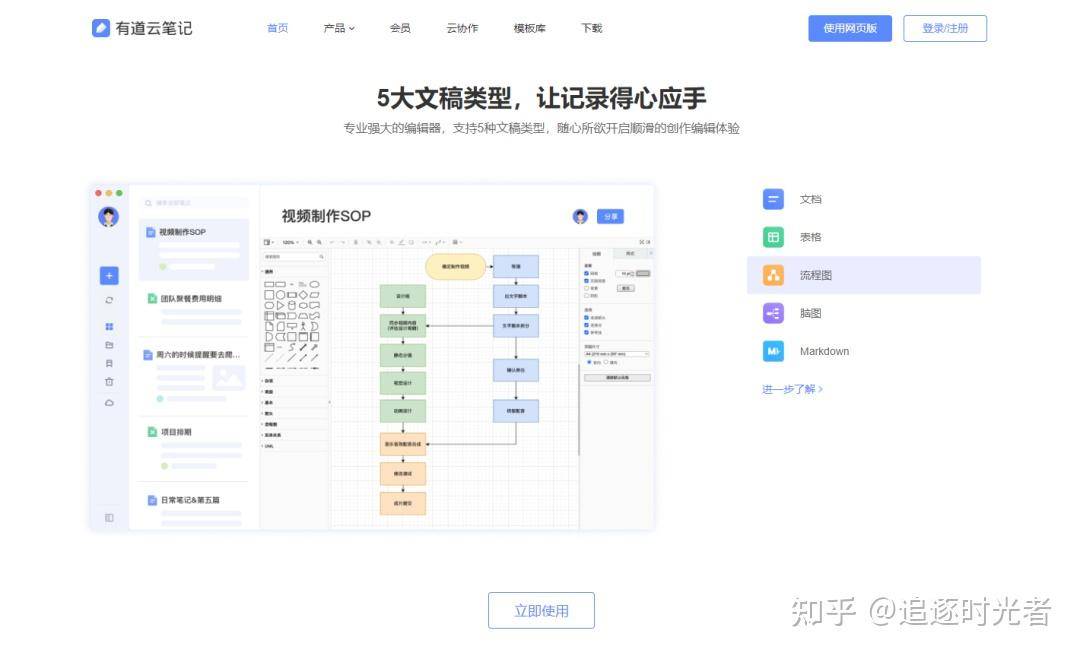This screenshot has width=1080, height=656.
Task: Open the 产品 dropdown in the navigation
Action: 339,28
